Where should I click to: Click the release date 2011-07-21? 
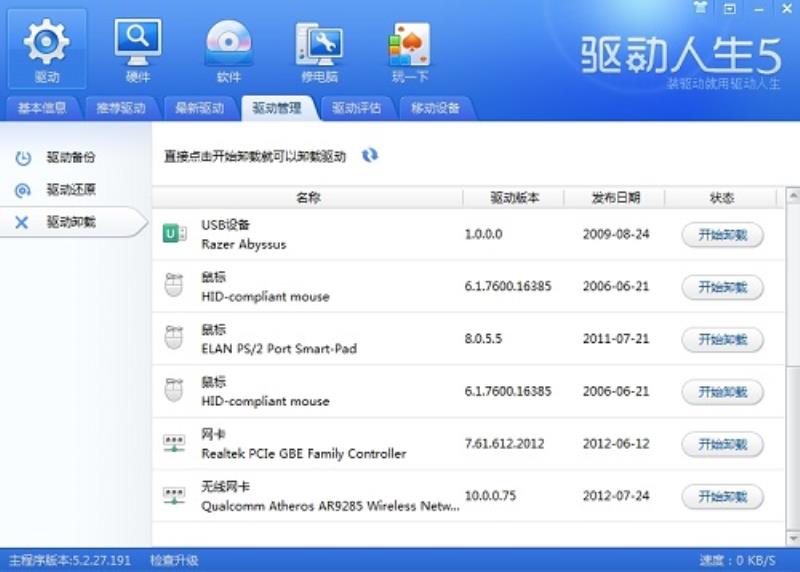click(616, 339)
